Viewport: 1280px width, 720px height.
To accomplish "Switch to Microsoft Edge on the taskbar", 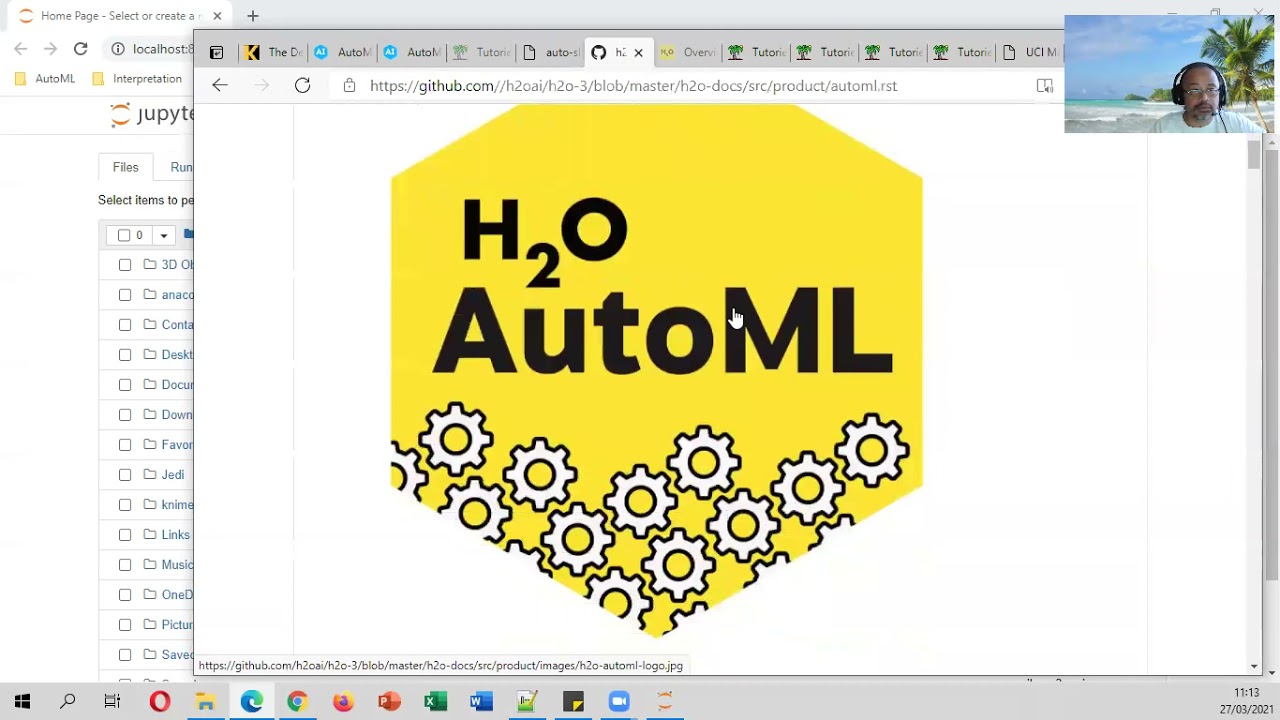I will click(251, 702).
